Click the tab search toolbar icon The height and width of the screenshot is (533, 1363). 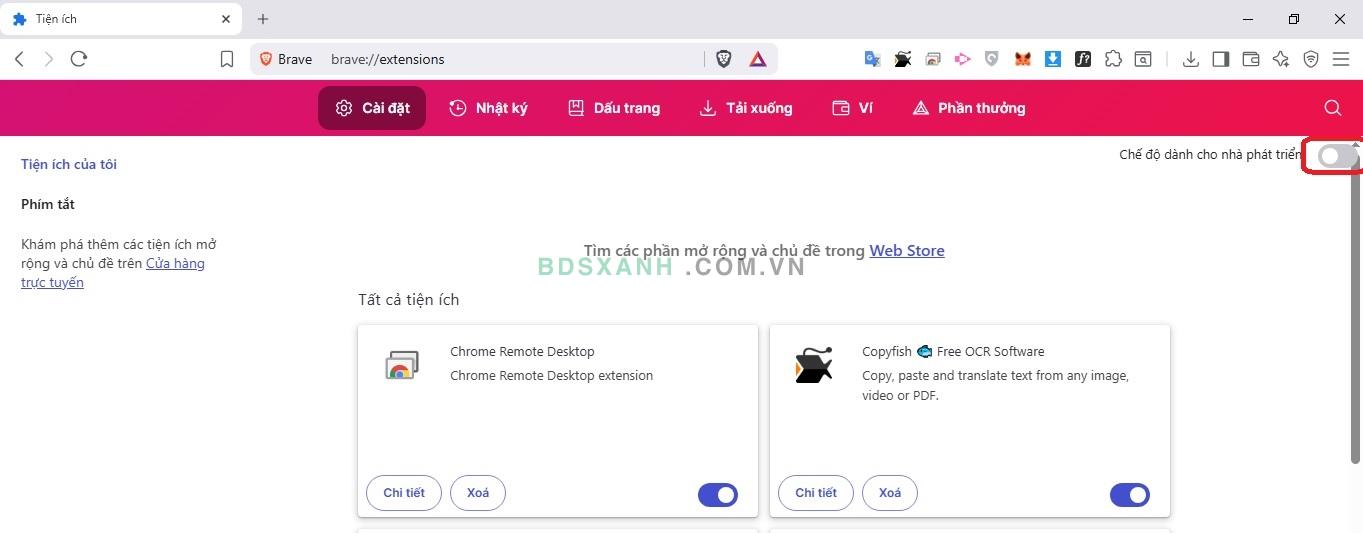pos(1143,59)
